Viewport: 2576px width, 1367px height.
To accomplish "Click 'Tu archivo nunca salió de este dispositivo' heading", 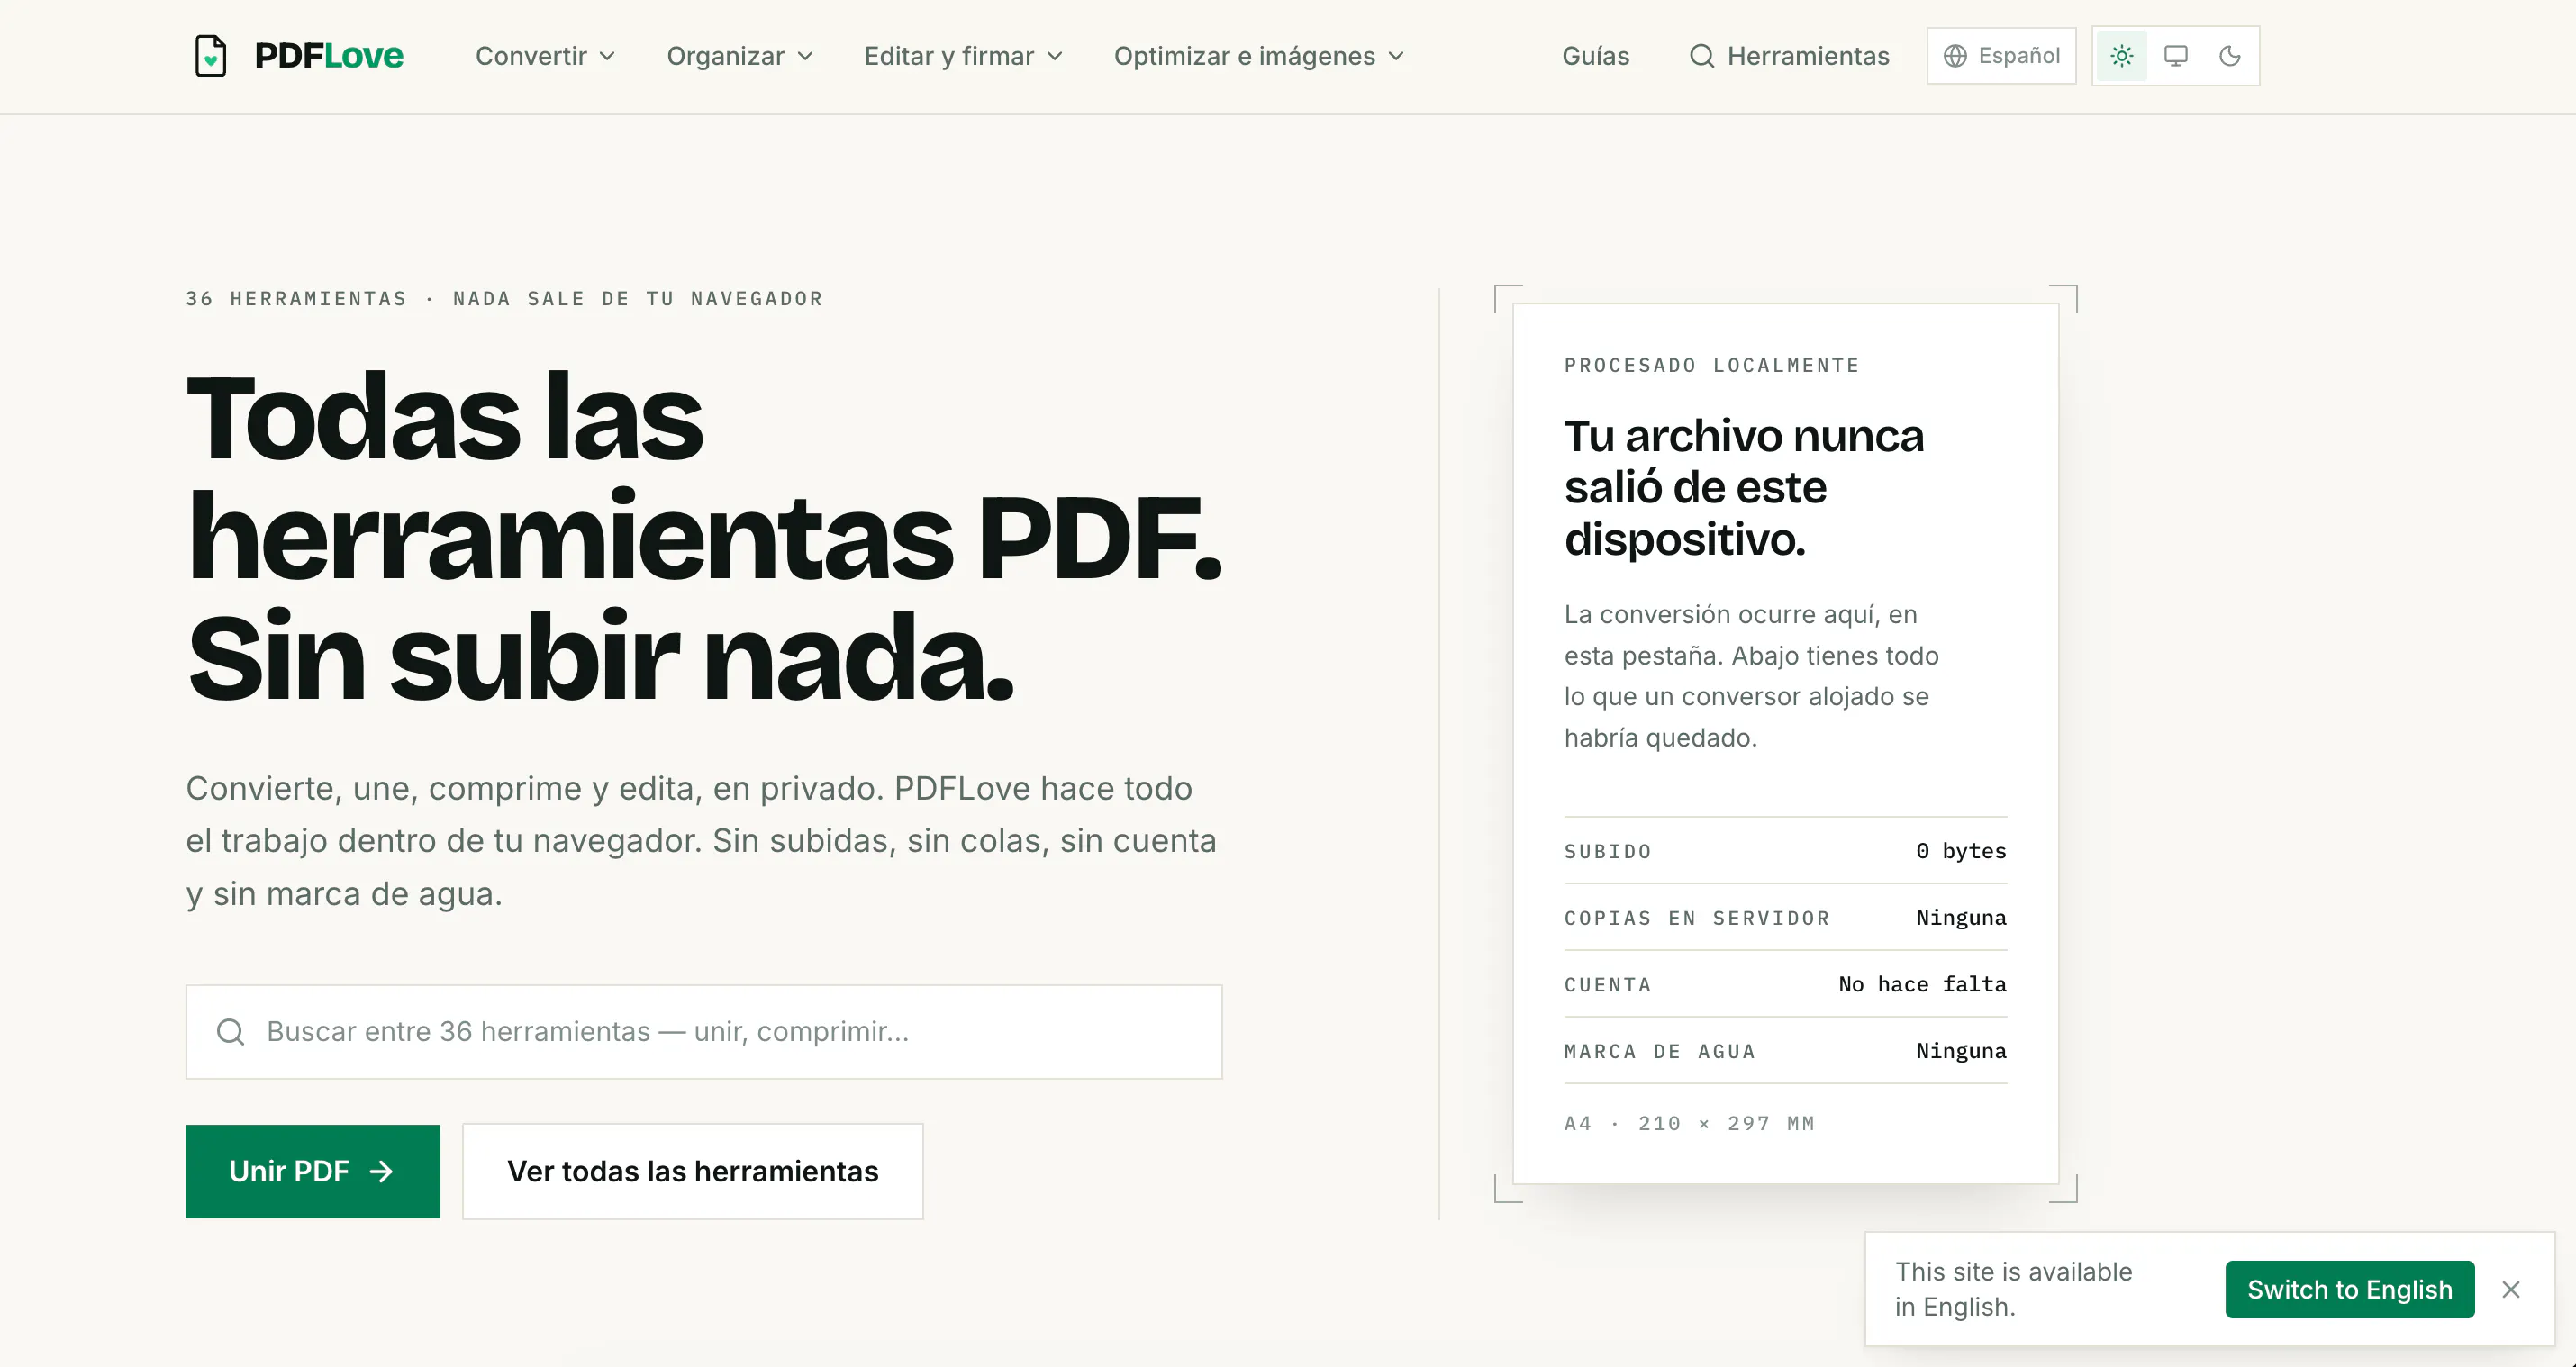I will point(1743,487).
